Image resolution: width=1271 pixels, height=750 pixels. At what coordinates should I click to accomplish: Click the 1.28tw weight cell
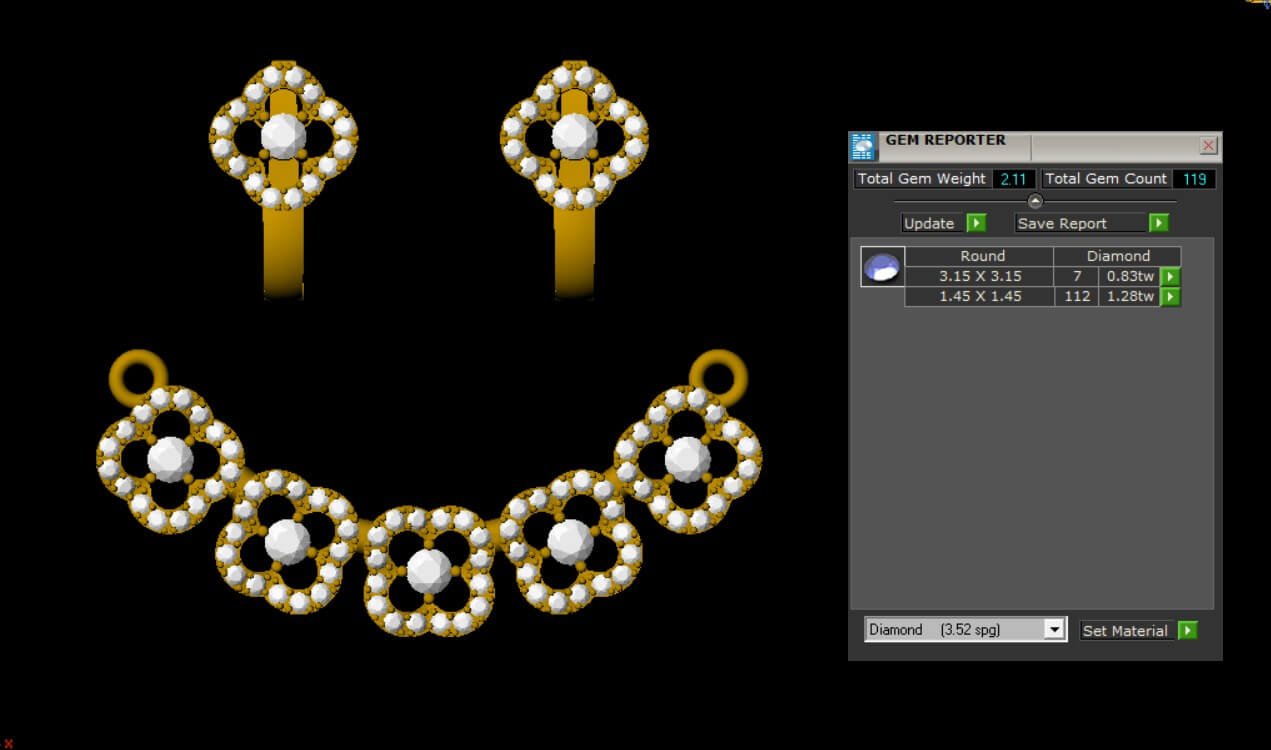point(1130,297)
